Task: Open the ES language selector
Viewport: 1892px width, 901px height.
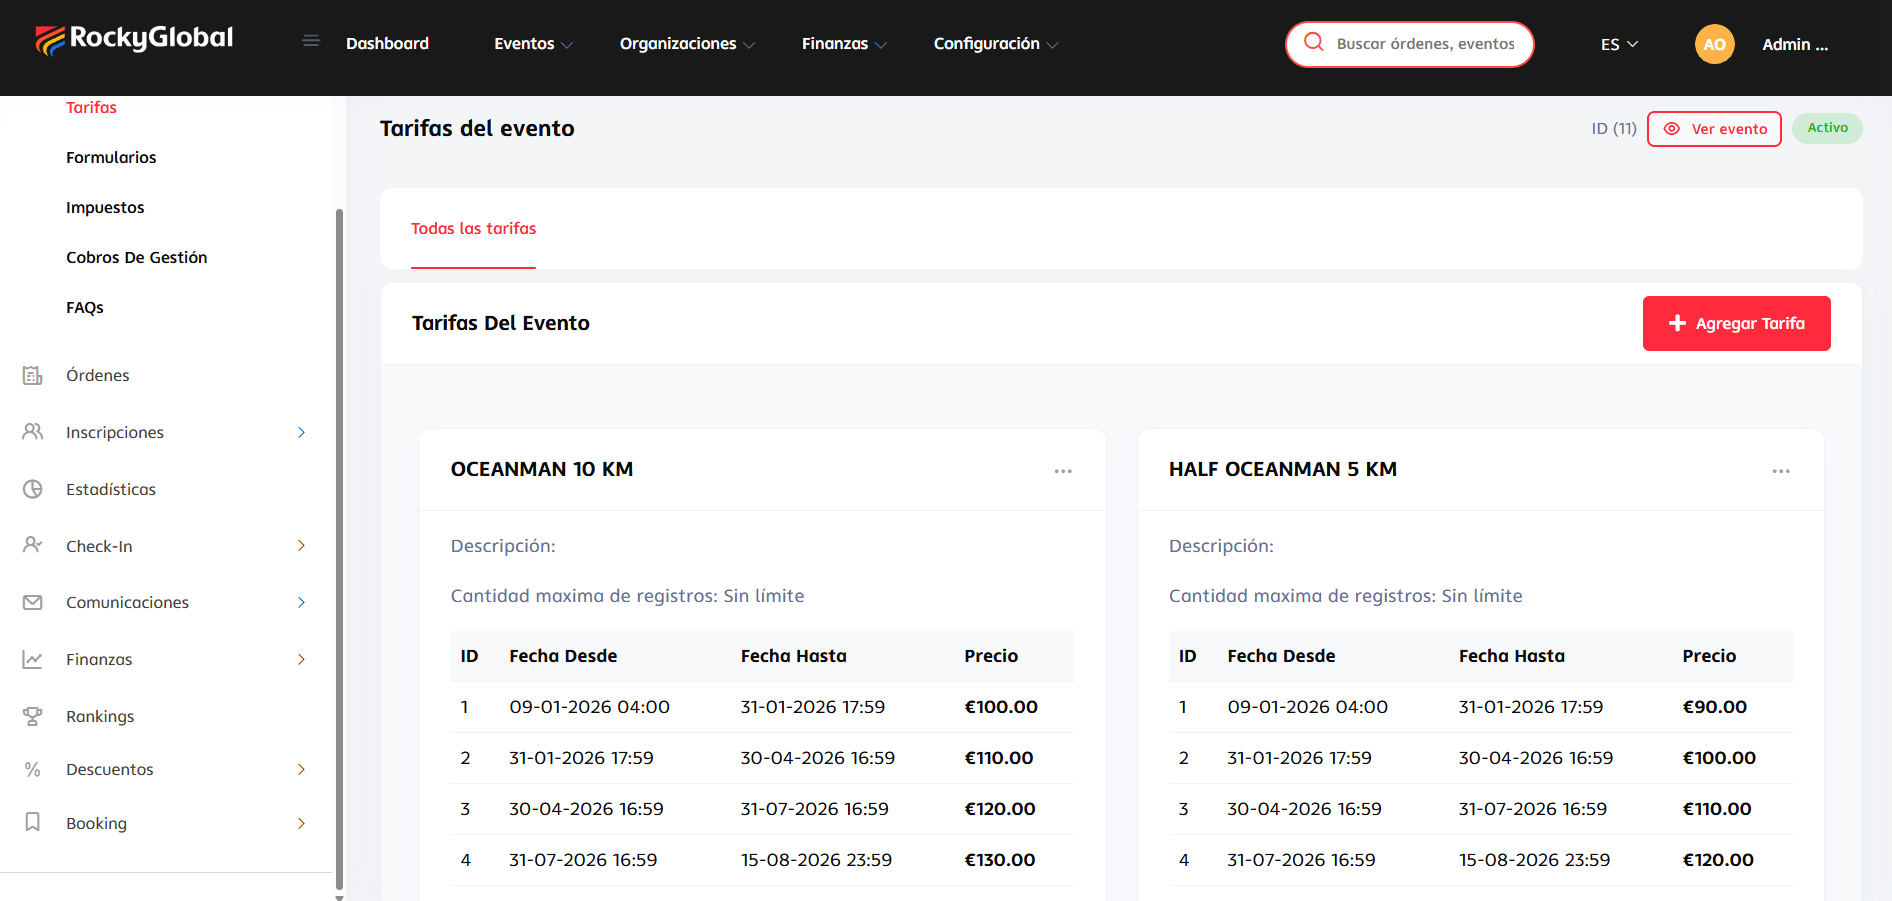Action: 1619,44
